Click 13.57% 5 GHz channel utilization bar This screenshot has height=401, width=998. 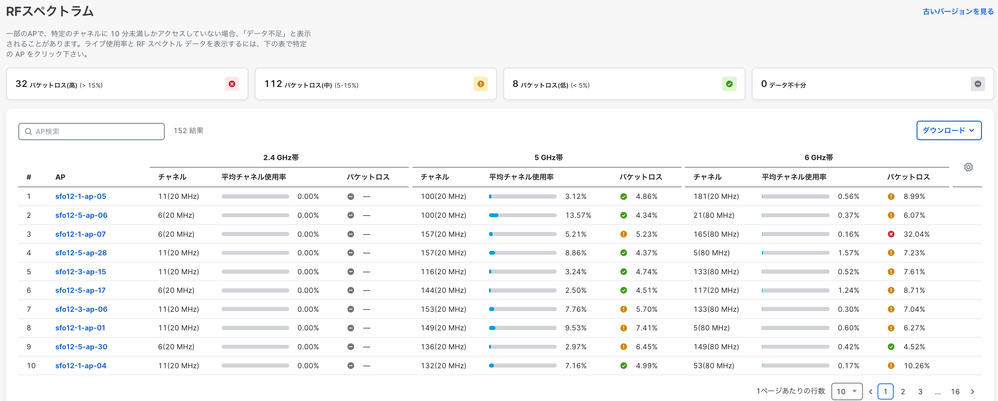coord(522,215)
